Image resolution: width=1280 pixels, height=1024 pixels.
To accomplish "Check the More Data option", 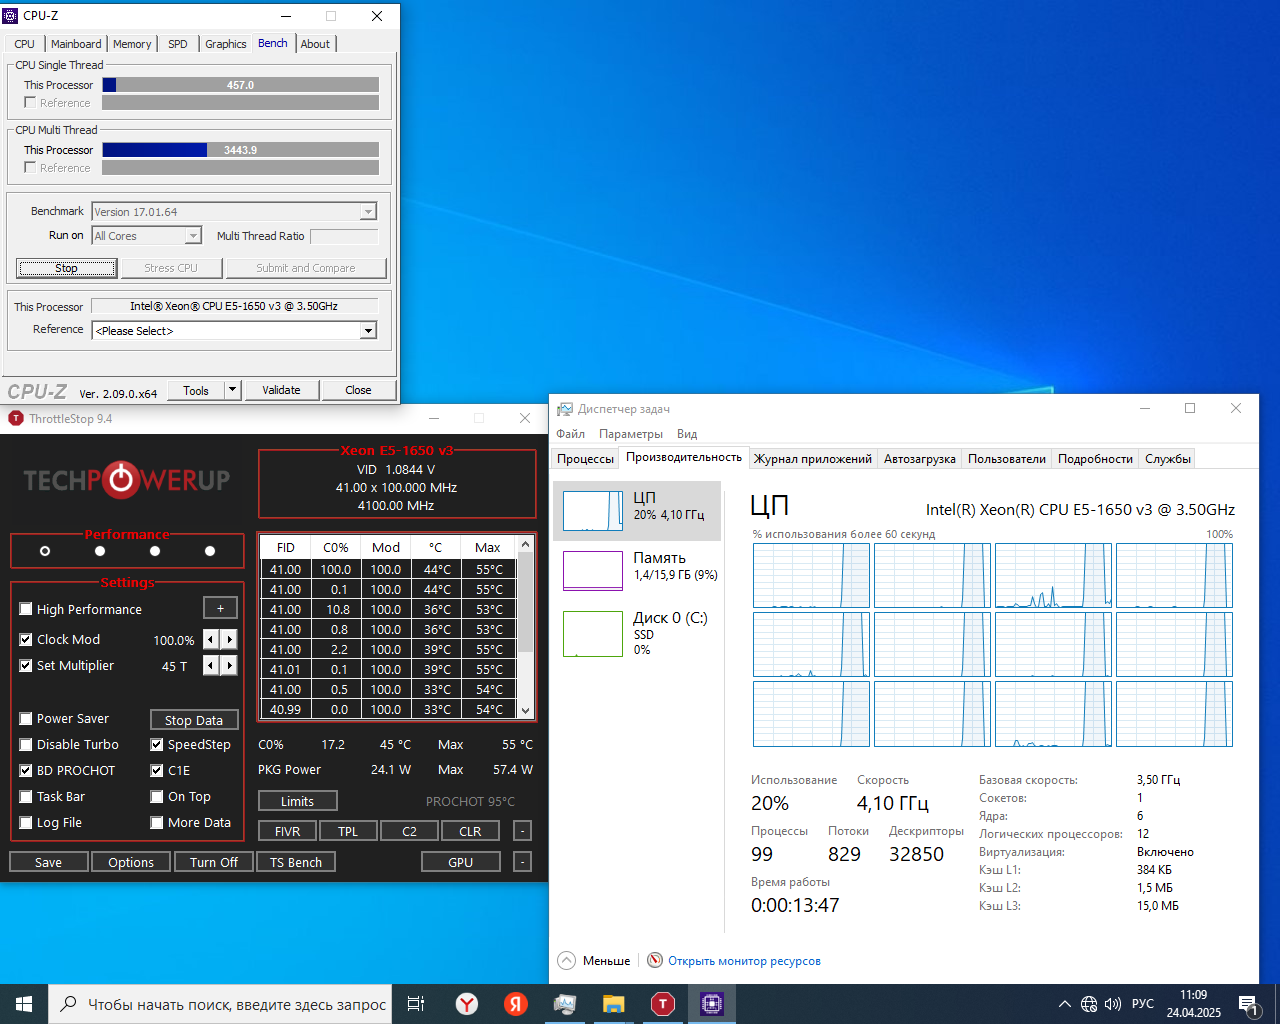I will click(157, 822).
